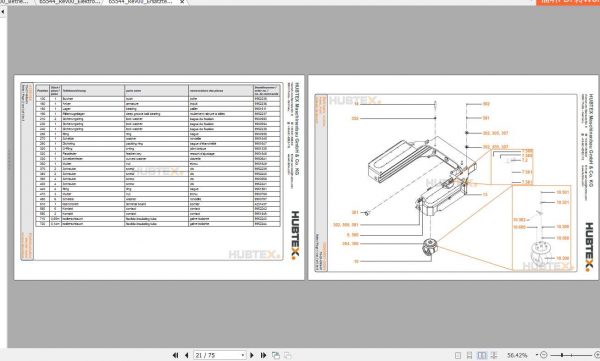Expand the left side panel arrow
This screenshot has width=600, height=361.
click(x=3, y=11)
